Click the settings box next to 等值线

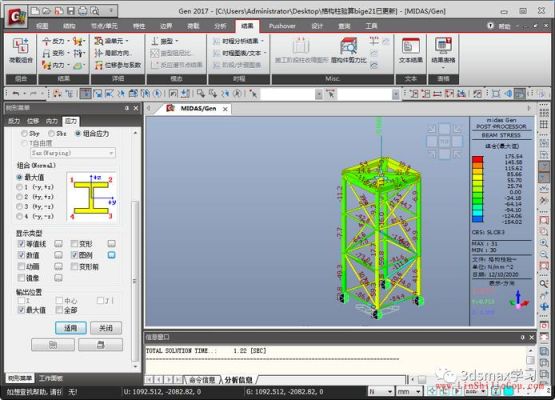(58, 244)
